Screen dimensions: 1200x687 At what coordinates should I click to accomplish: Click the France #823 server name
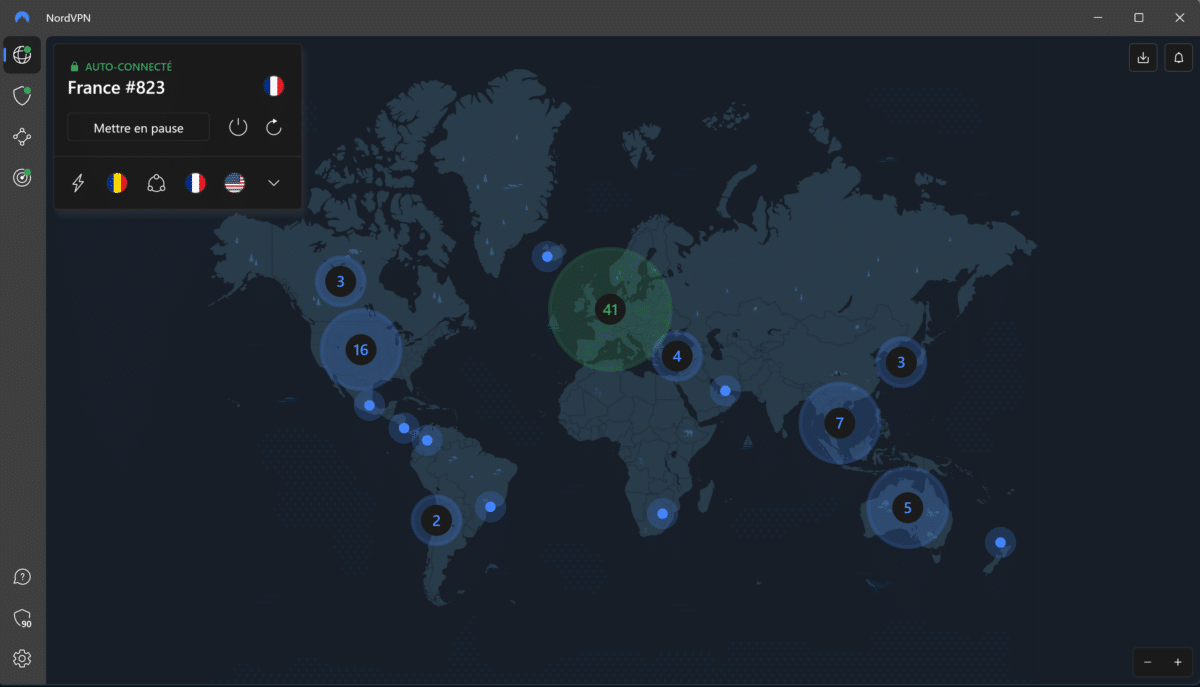pos(116,88)
